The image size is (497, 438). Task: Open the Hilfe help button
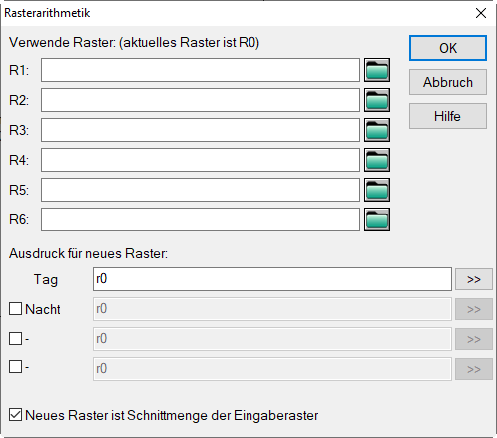(x=448, y=116)
